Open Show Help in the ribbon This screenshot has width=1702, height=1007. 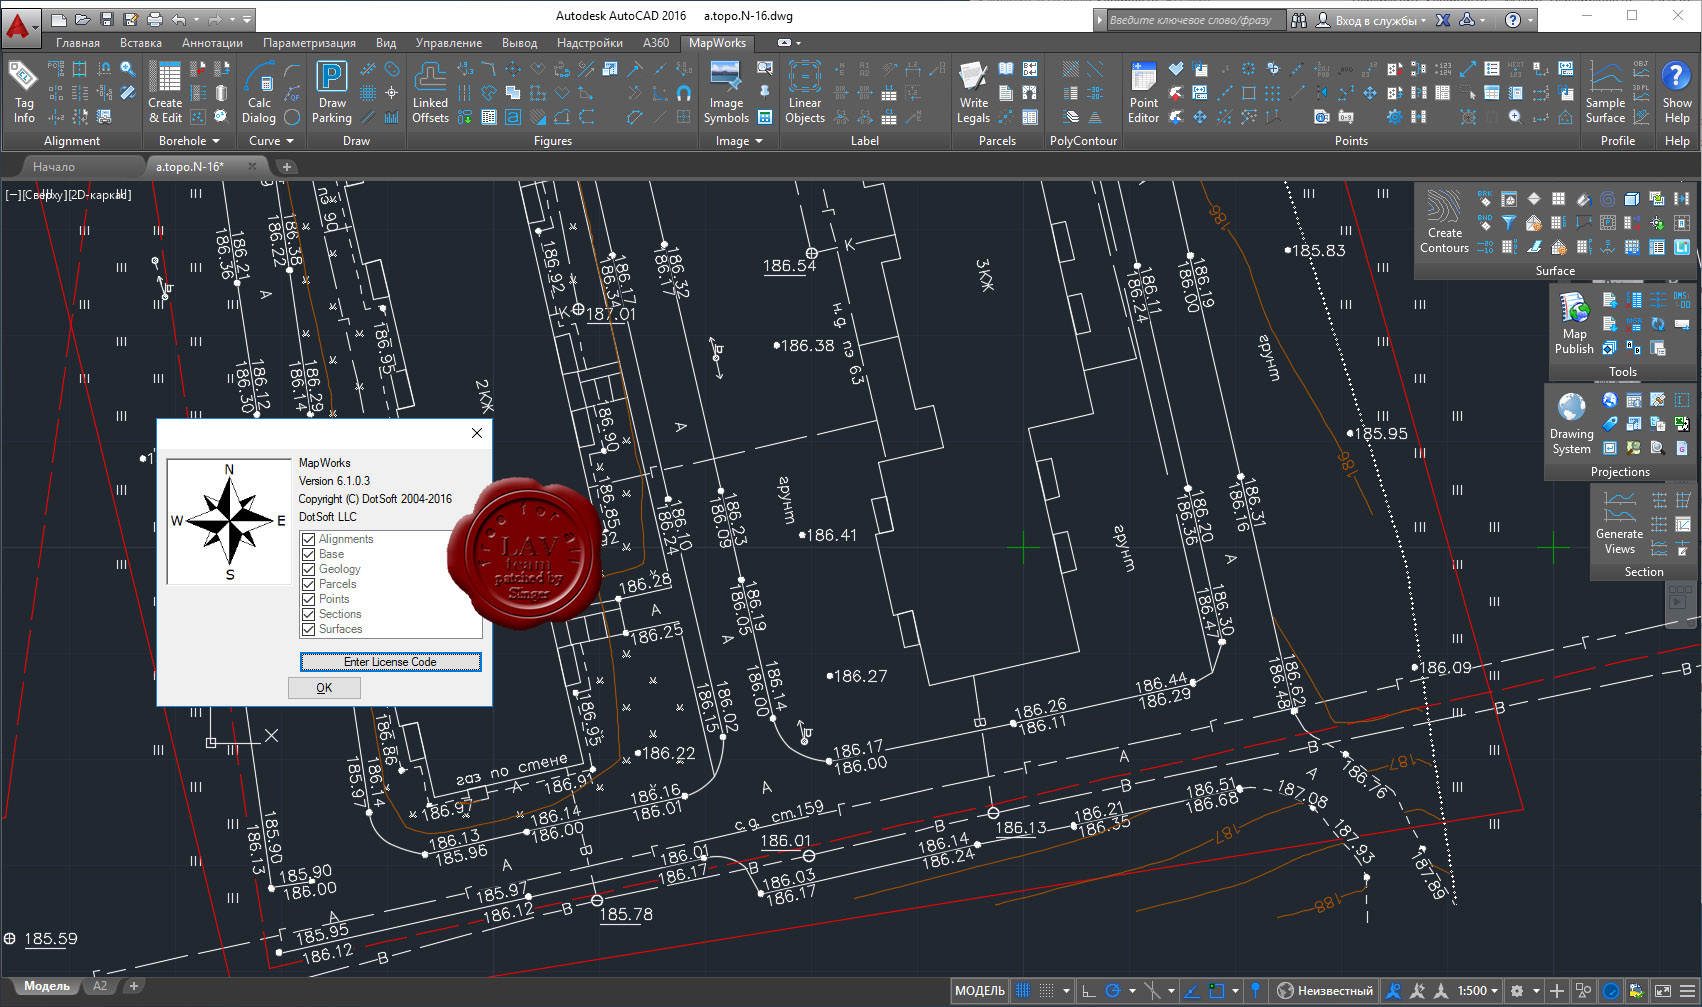(1677, 92)
